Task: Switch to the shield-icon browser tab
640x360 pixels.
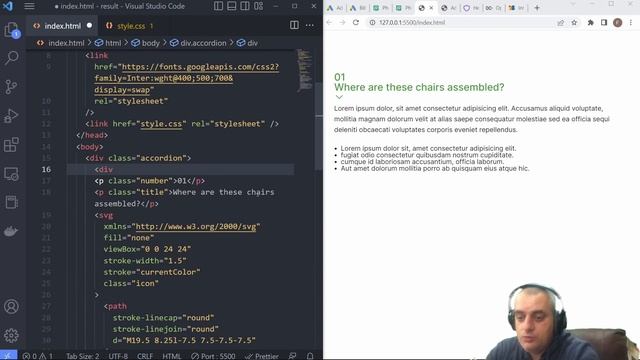Action: point(471,8)
